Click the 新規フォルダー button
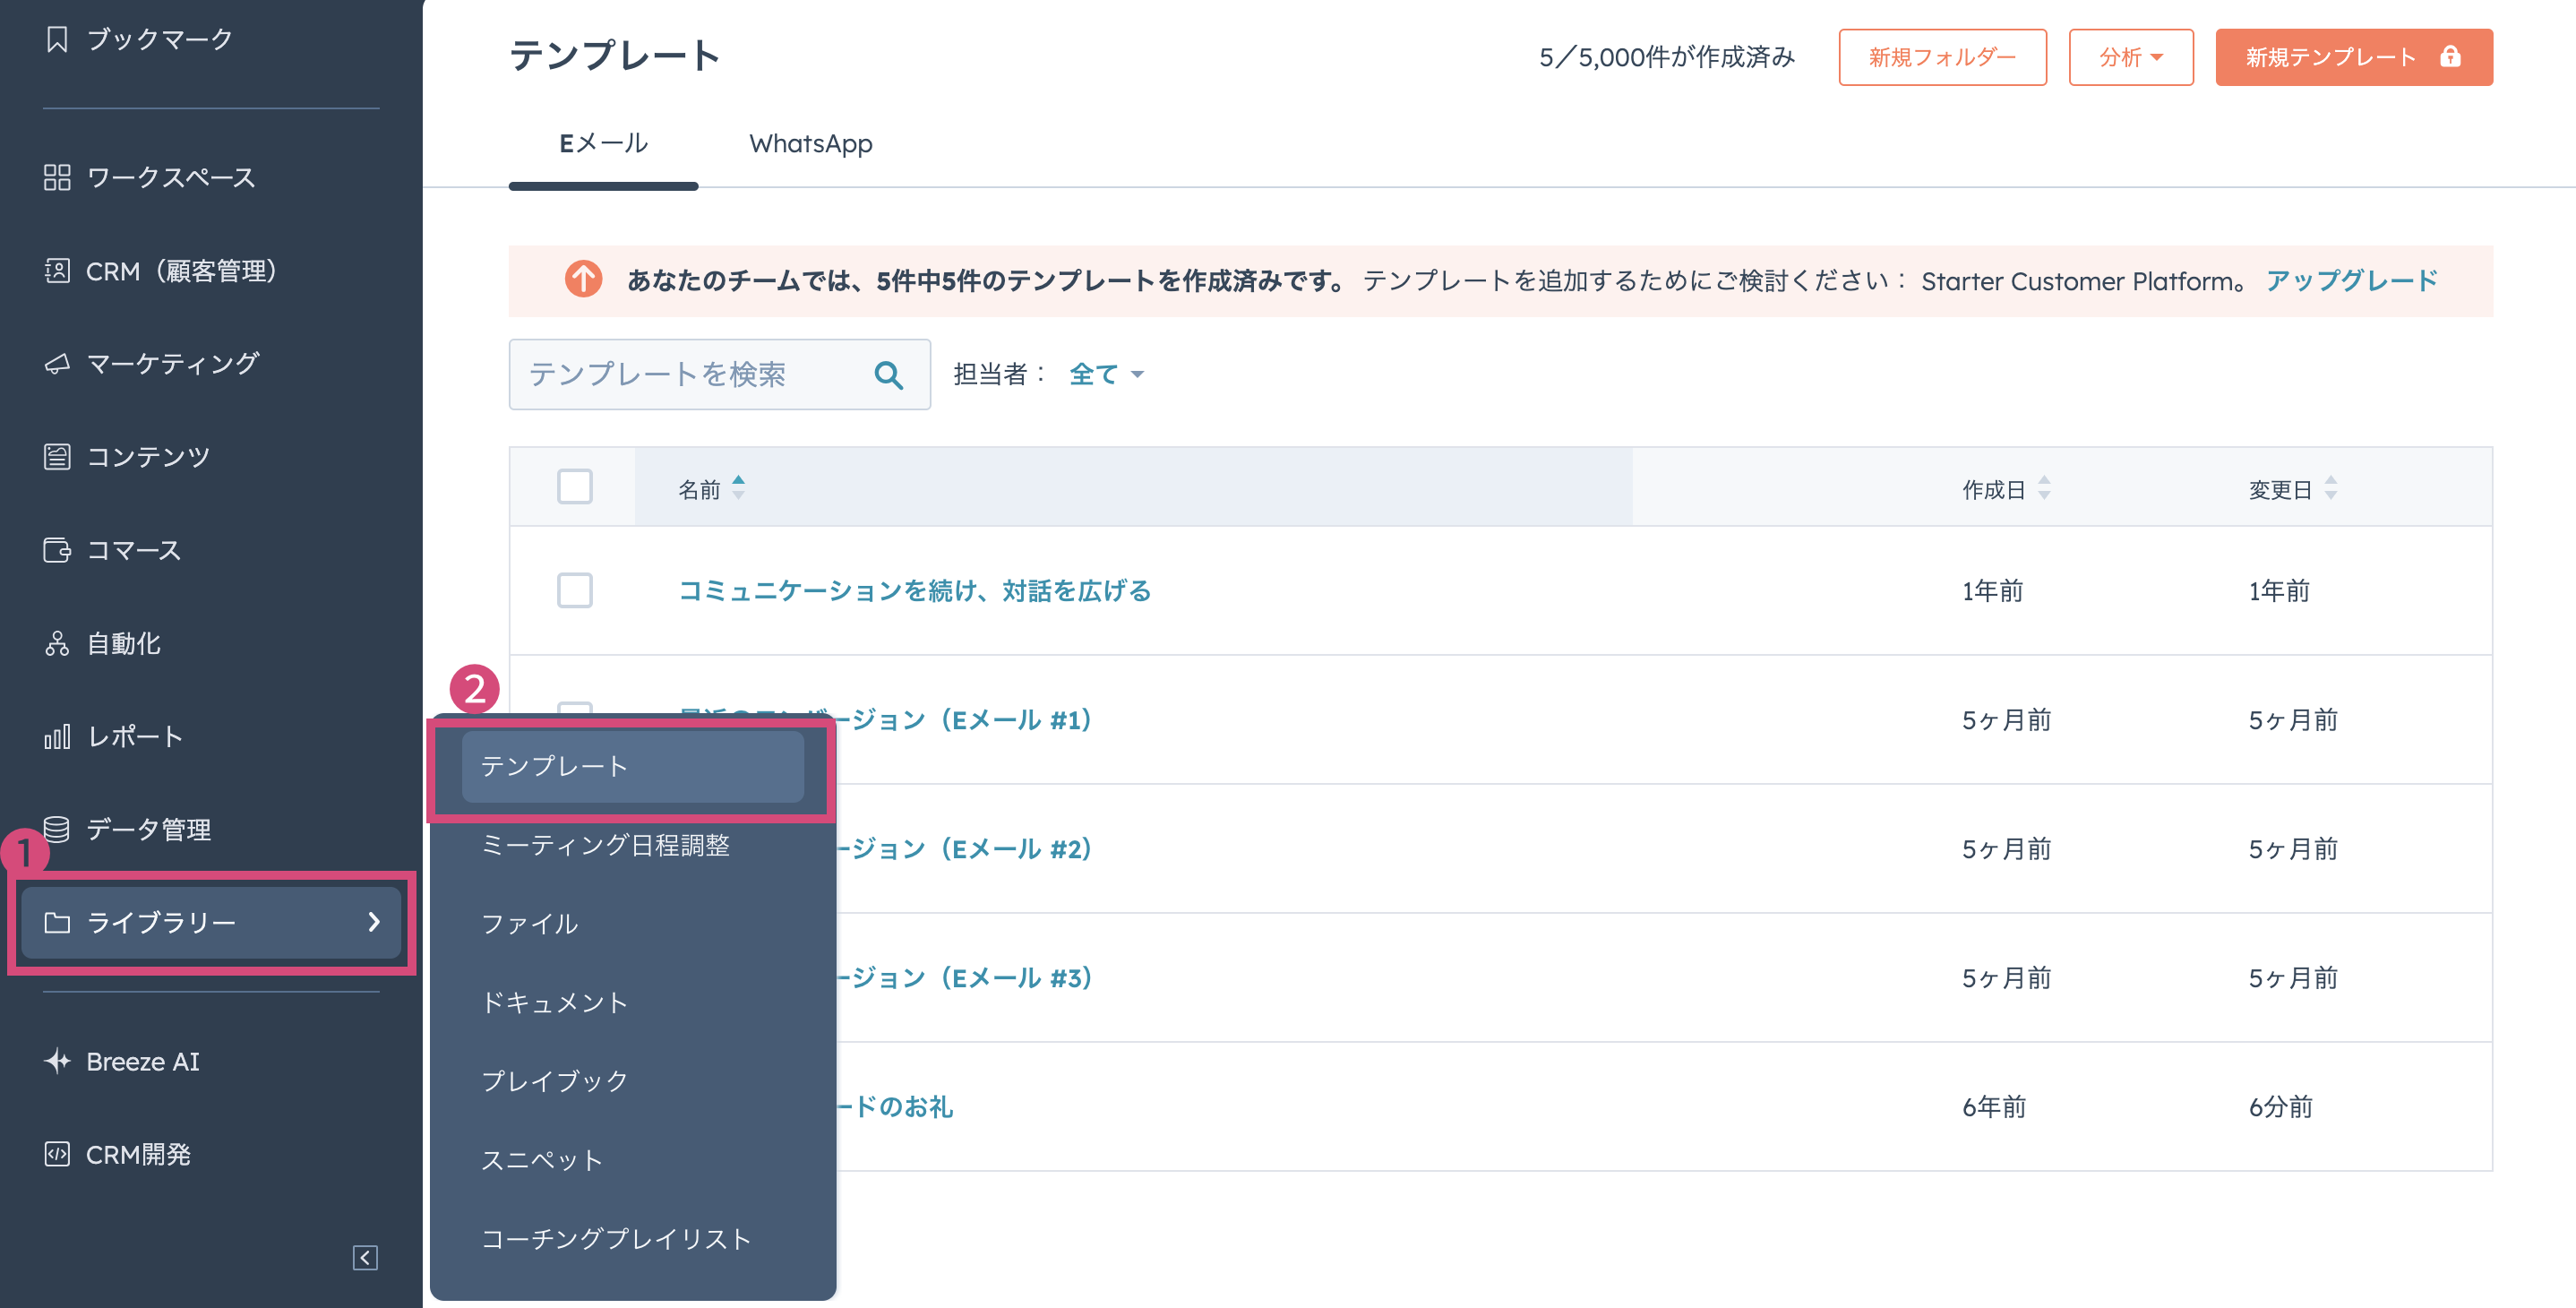This screenshot has height=1308, width=2576. 1942,57
